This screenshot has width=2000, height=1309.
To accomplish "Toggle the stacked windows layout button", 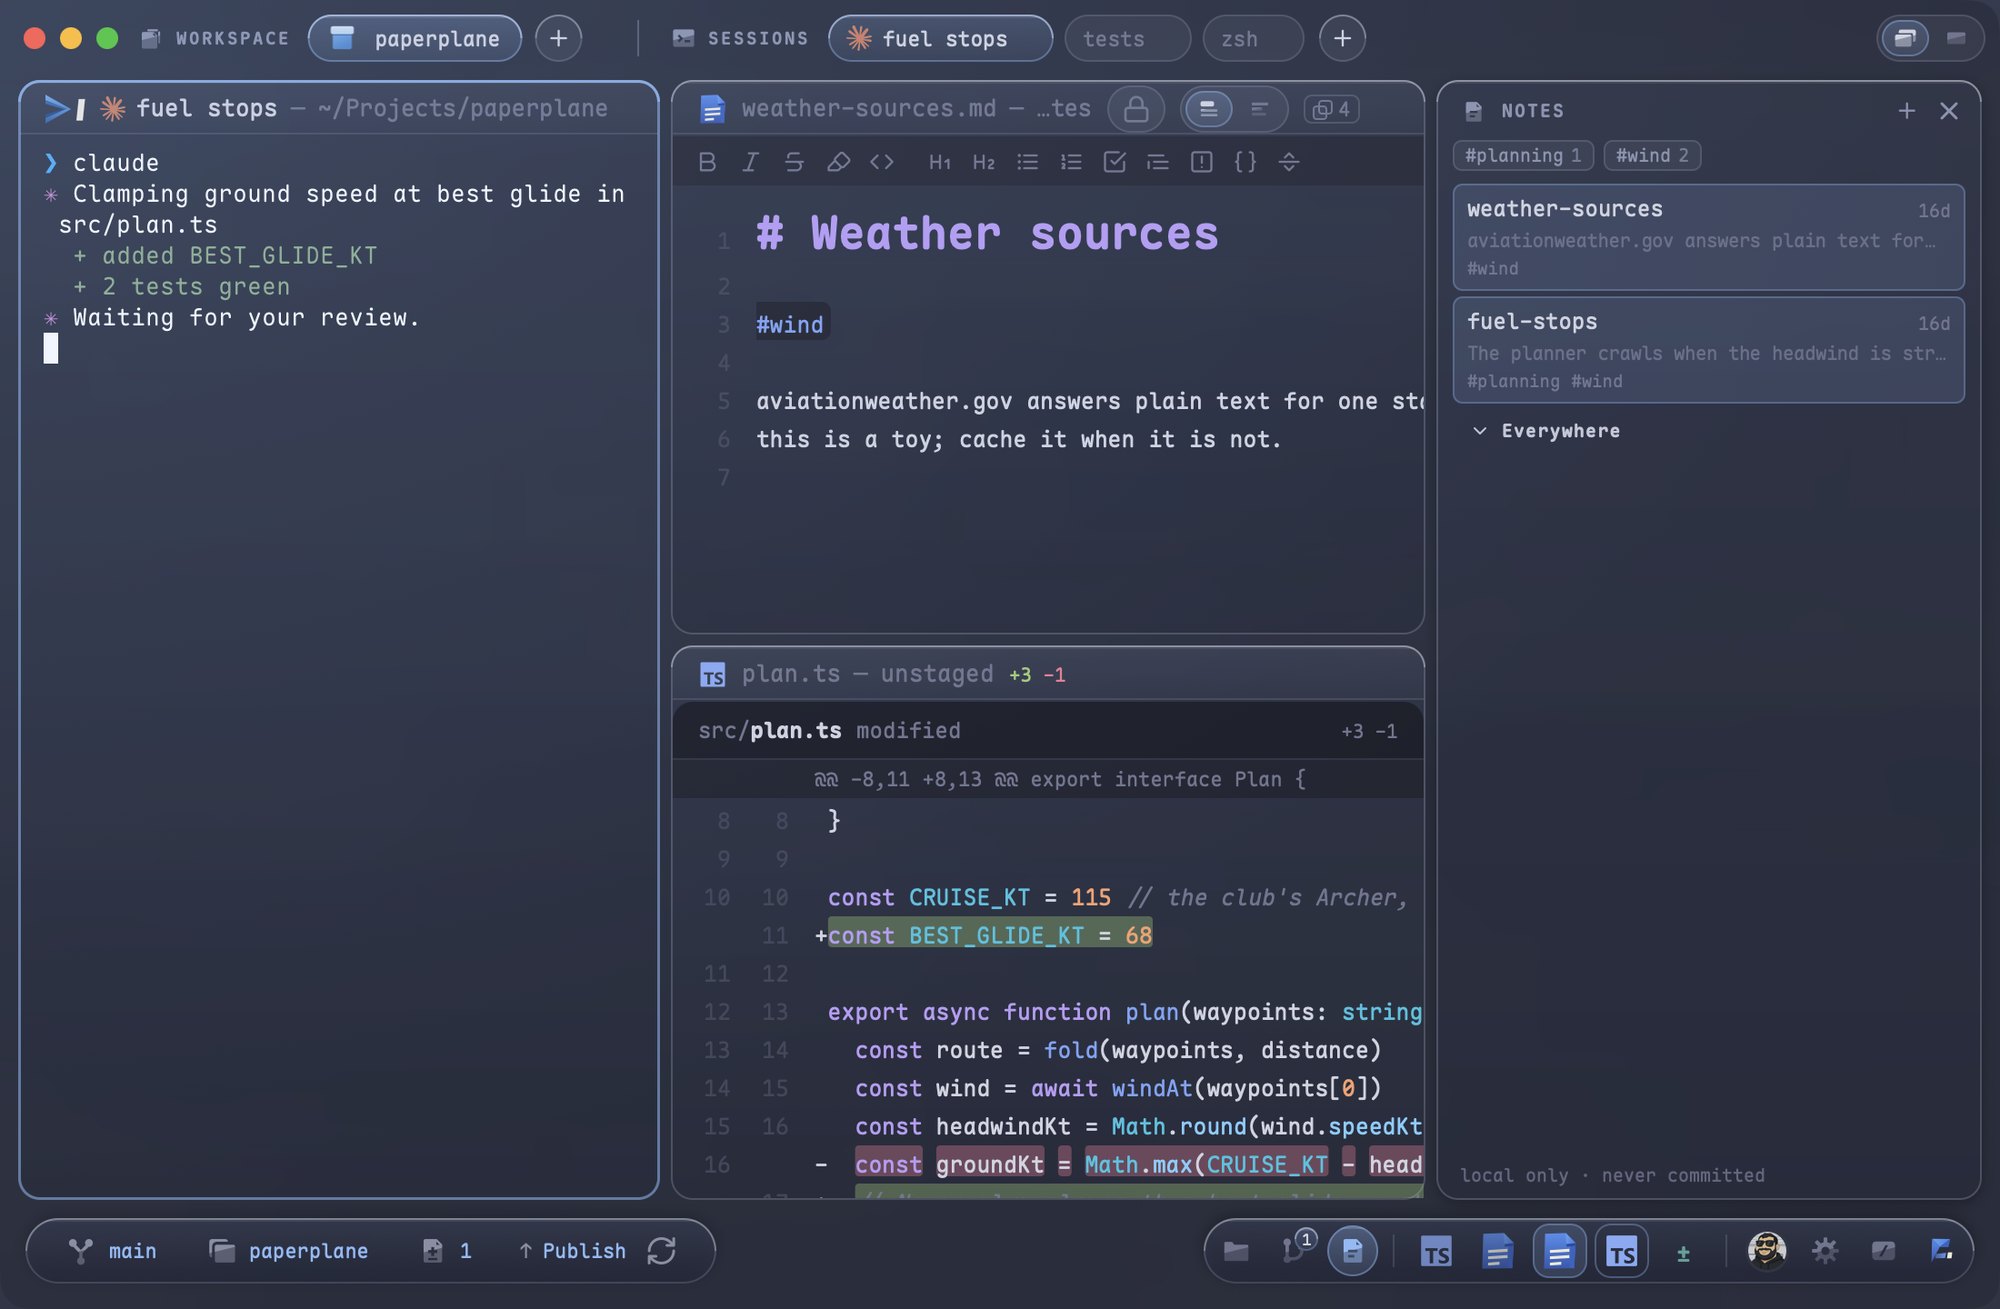I will tap(1905, 39).
